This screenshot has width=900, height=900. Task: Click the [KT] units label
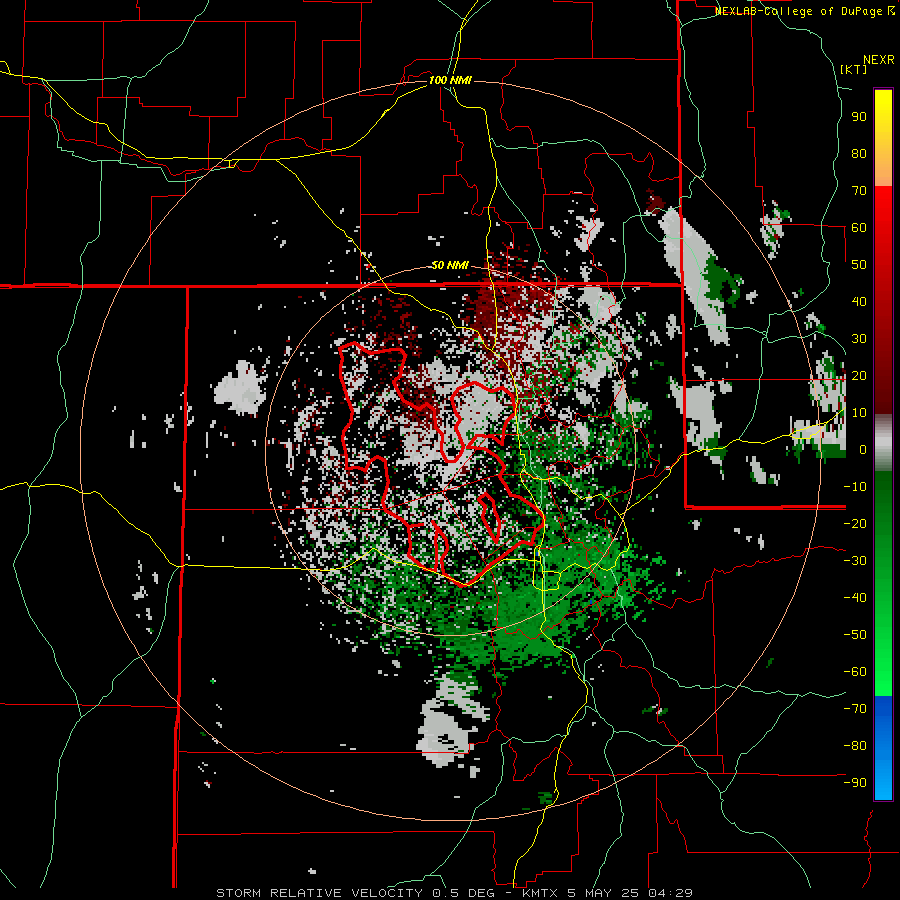[854, 69]
